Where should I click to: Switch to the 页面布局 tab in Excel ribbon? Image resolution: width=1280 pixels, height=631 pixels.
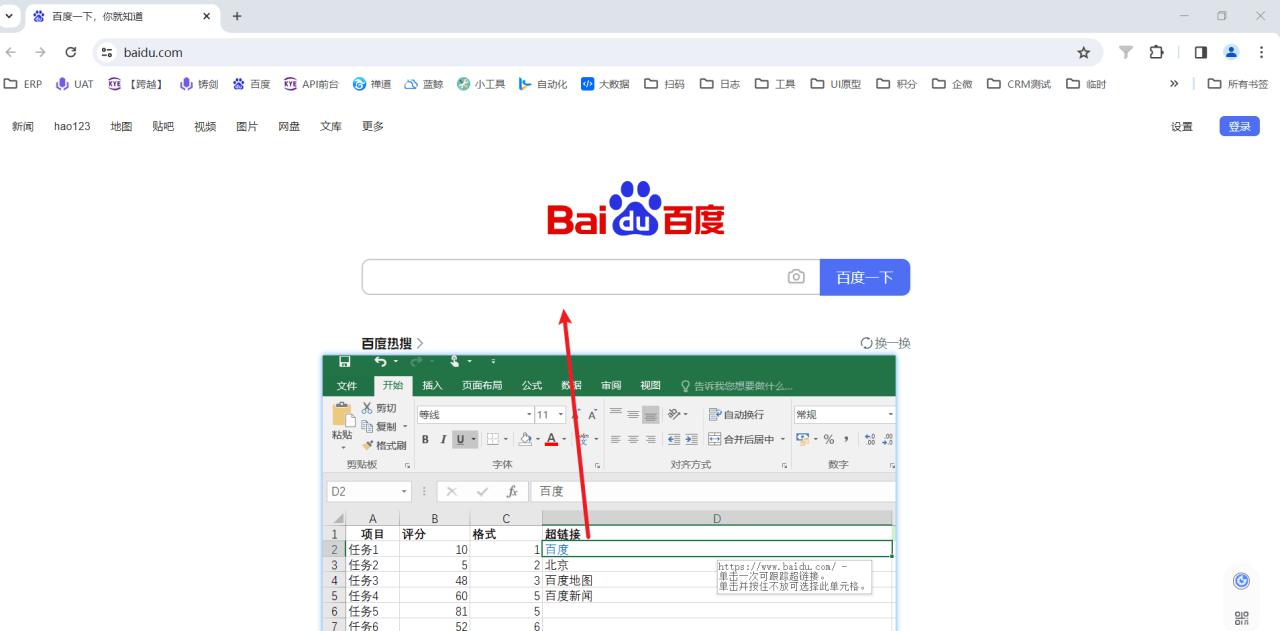[482, 386]
